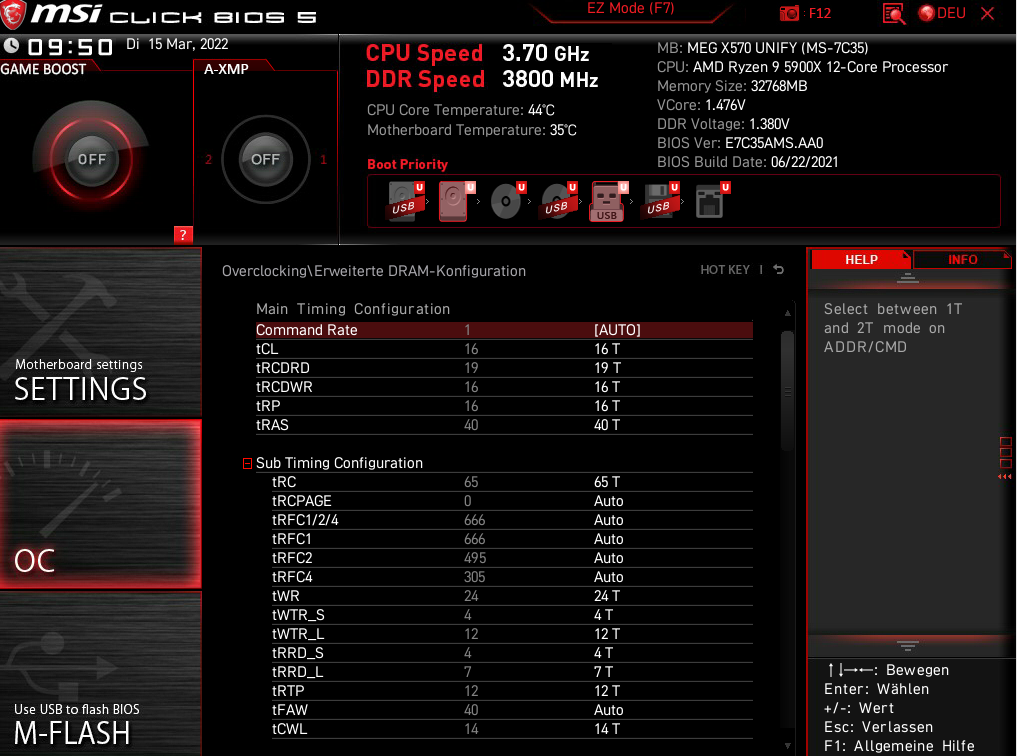This screenshot has height=756, width=1017.
Task: Click the timing list scrollbar thumb
Action: coord(787,391)
